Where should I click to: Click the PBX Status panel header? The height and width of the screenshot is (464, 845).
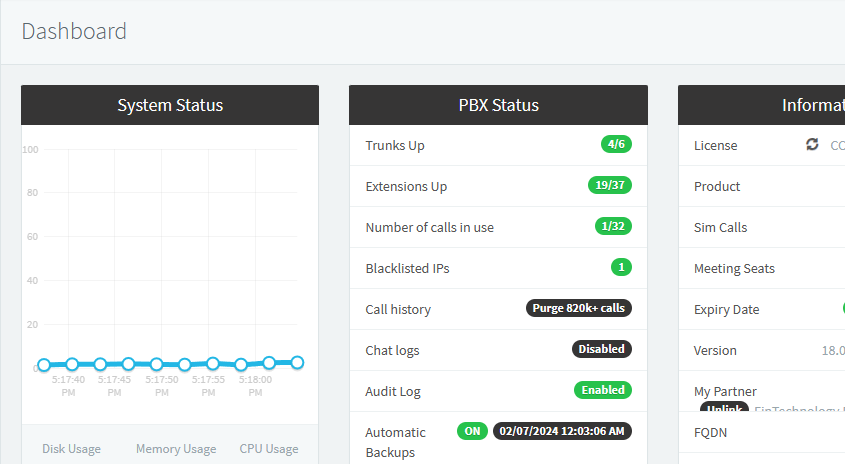click(x=498, y=105)
